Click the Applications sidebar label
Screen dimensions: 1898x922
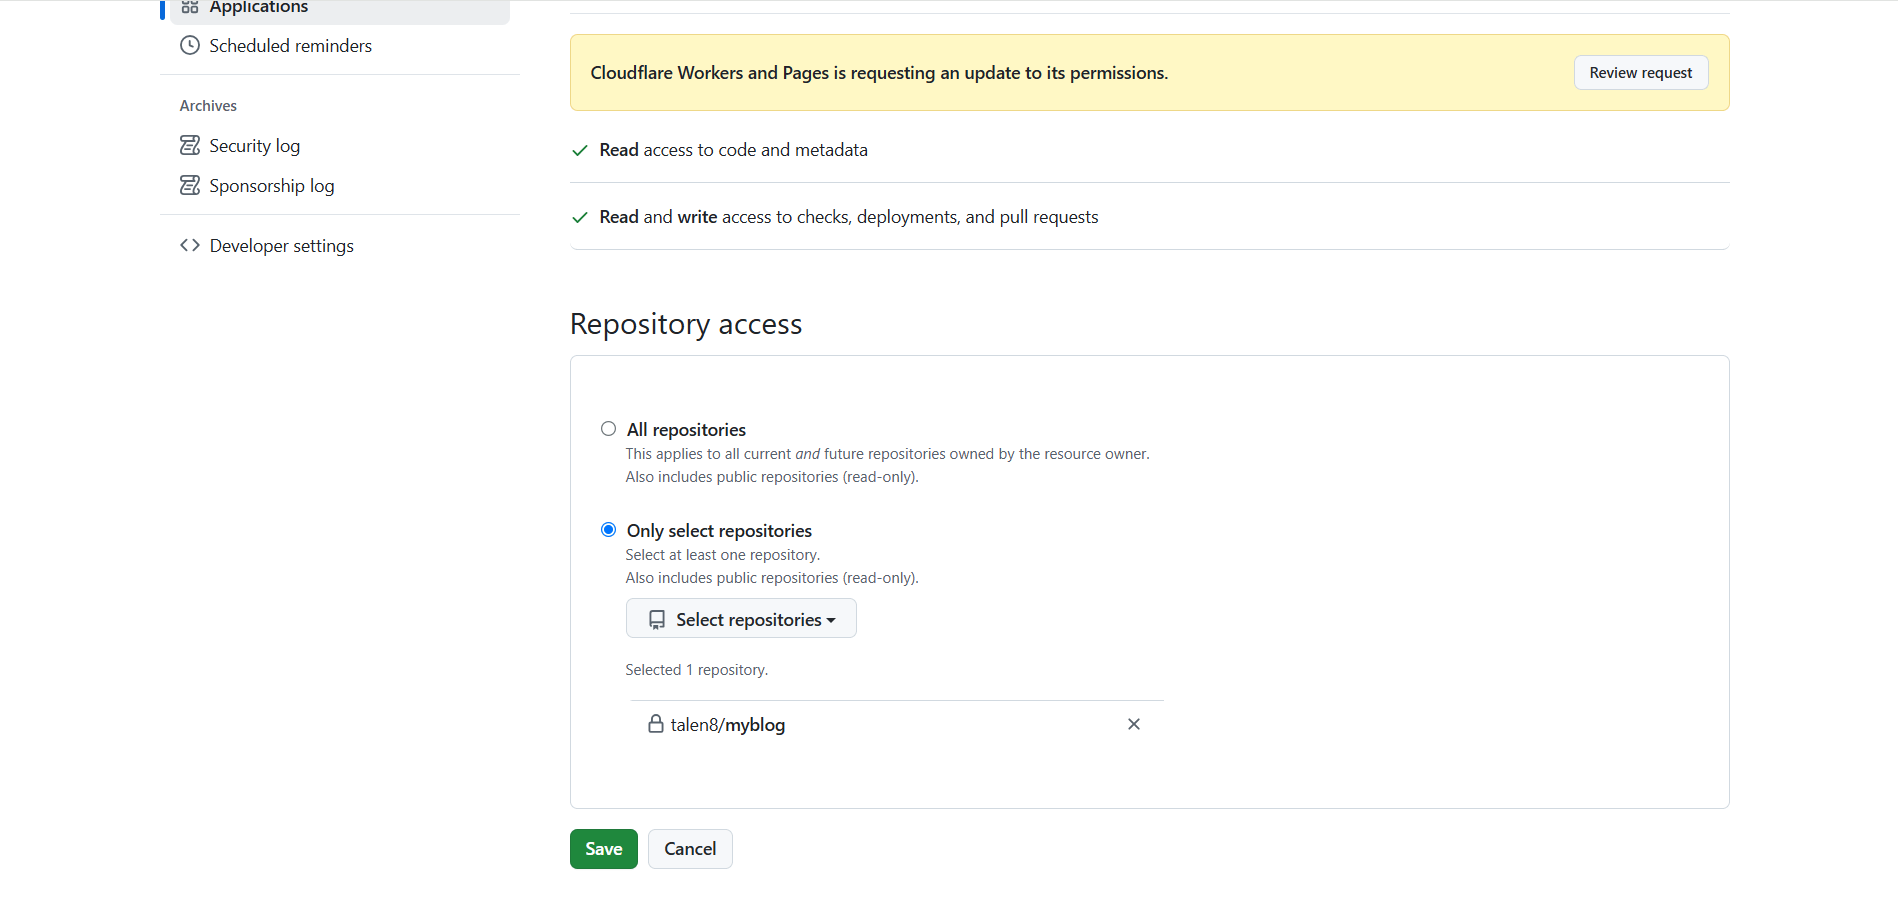point(258,7)
